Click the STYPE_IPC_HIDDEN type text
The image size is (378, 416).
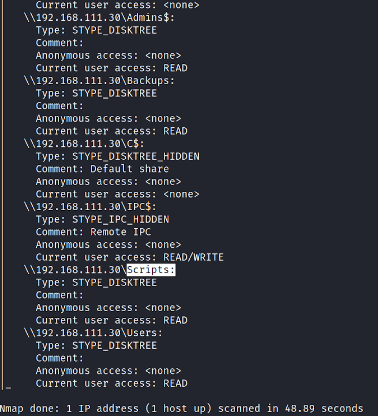(x=121, y=219)
